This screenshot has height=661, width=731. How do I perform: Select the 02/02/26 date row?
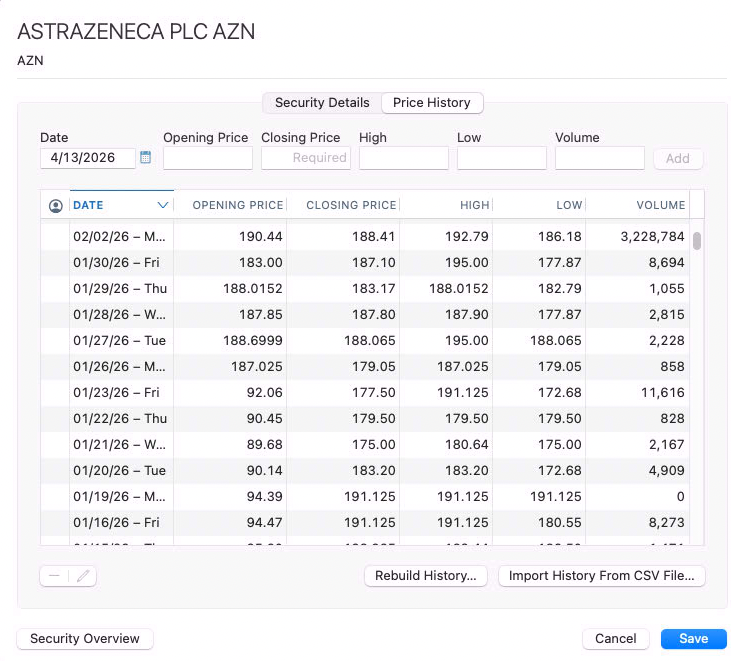coord(365,237)
